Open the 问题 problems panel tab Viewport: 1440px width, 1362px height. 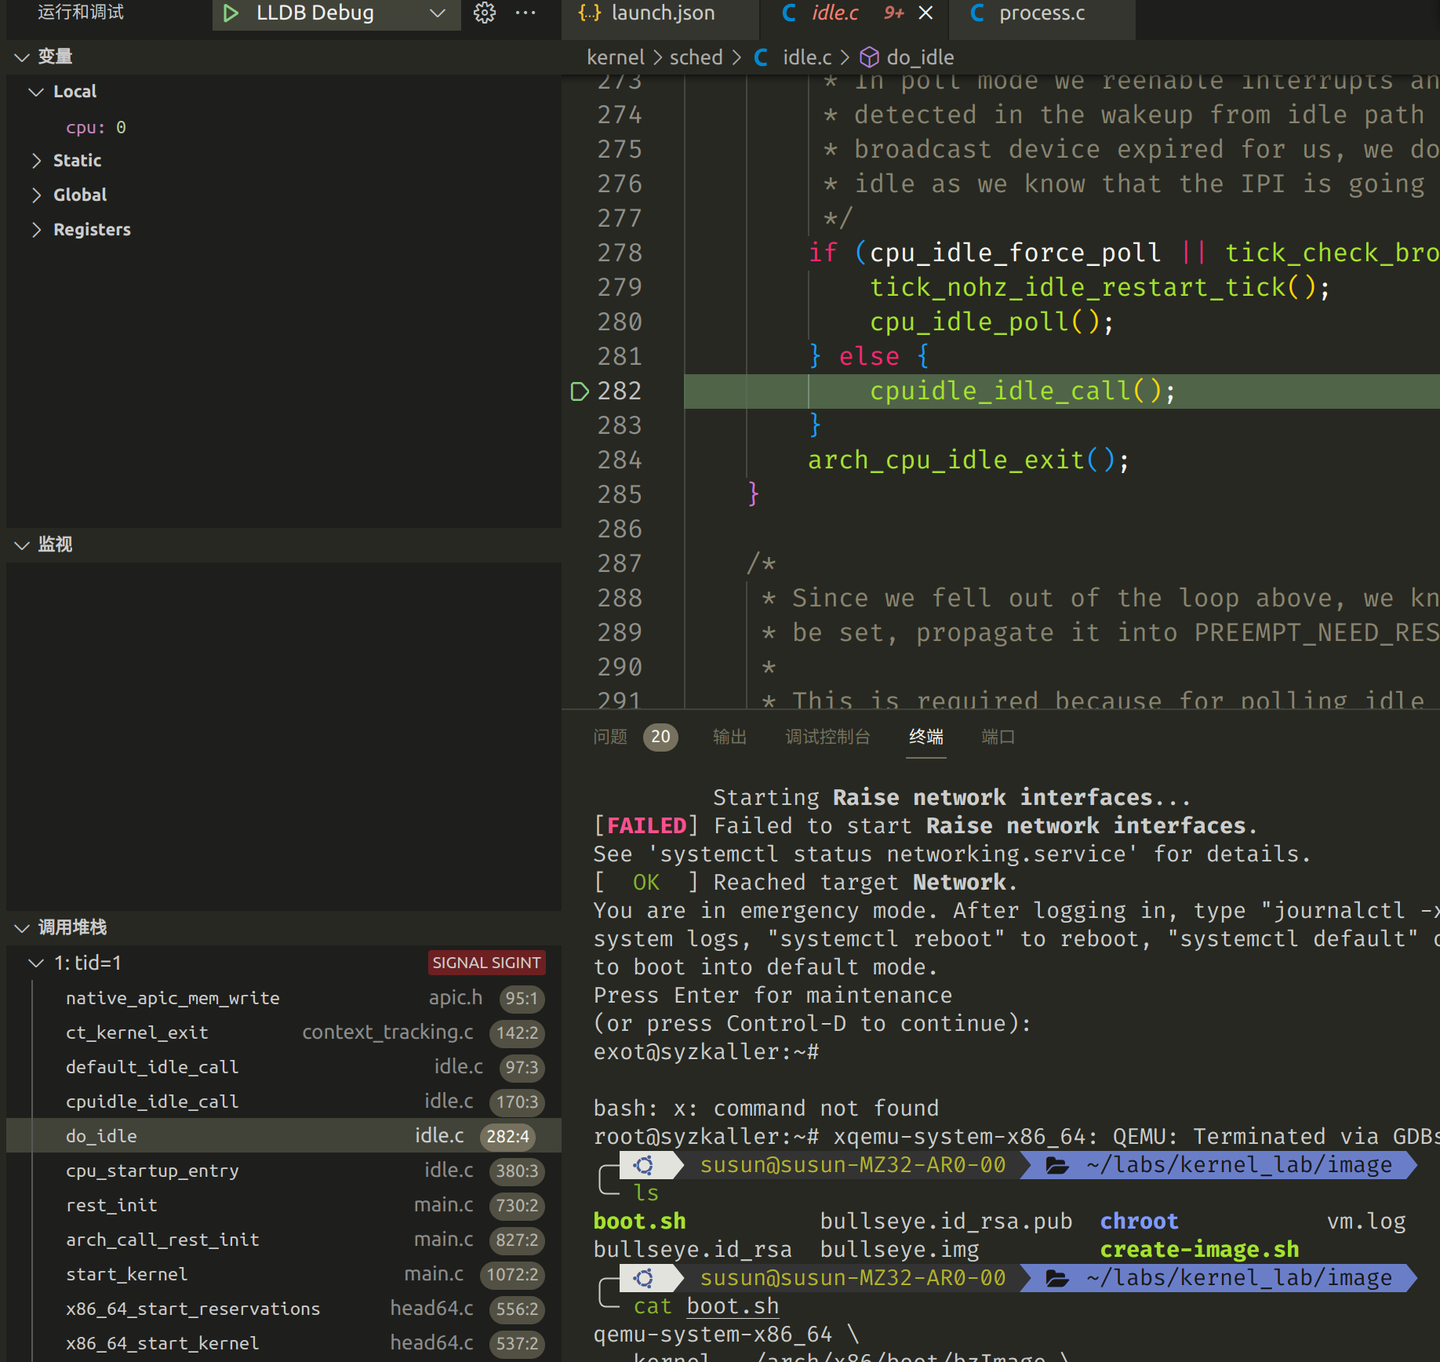610,737
